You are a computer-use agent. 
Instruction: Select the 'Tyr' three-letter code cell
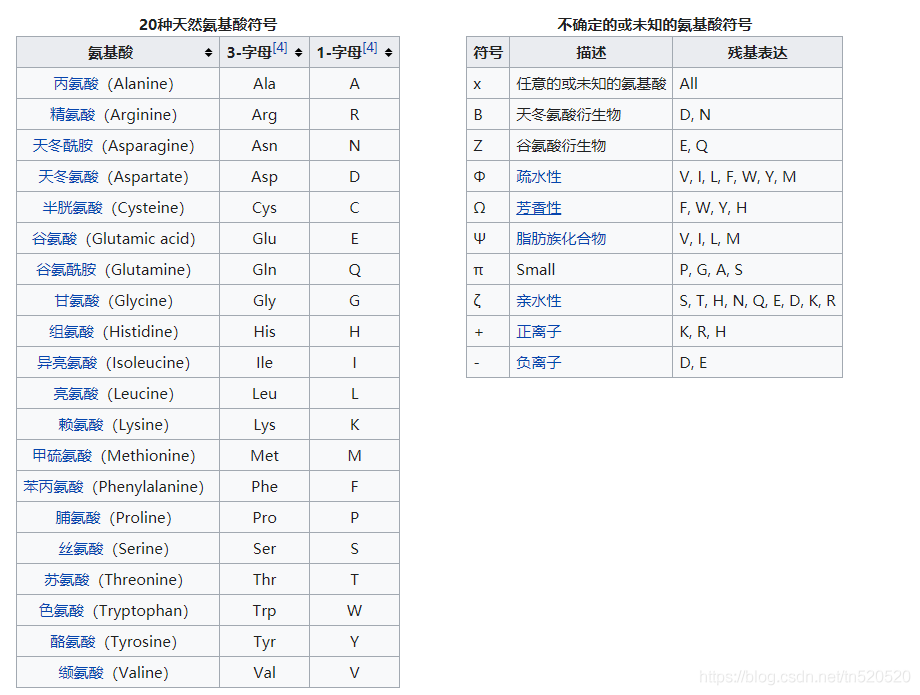265,642
